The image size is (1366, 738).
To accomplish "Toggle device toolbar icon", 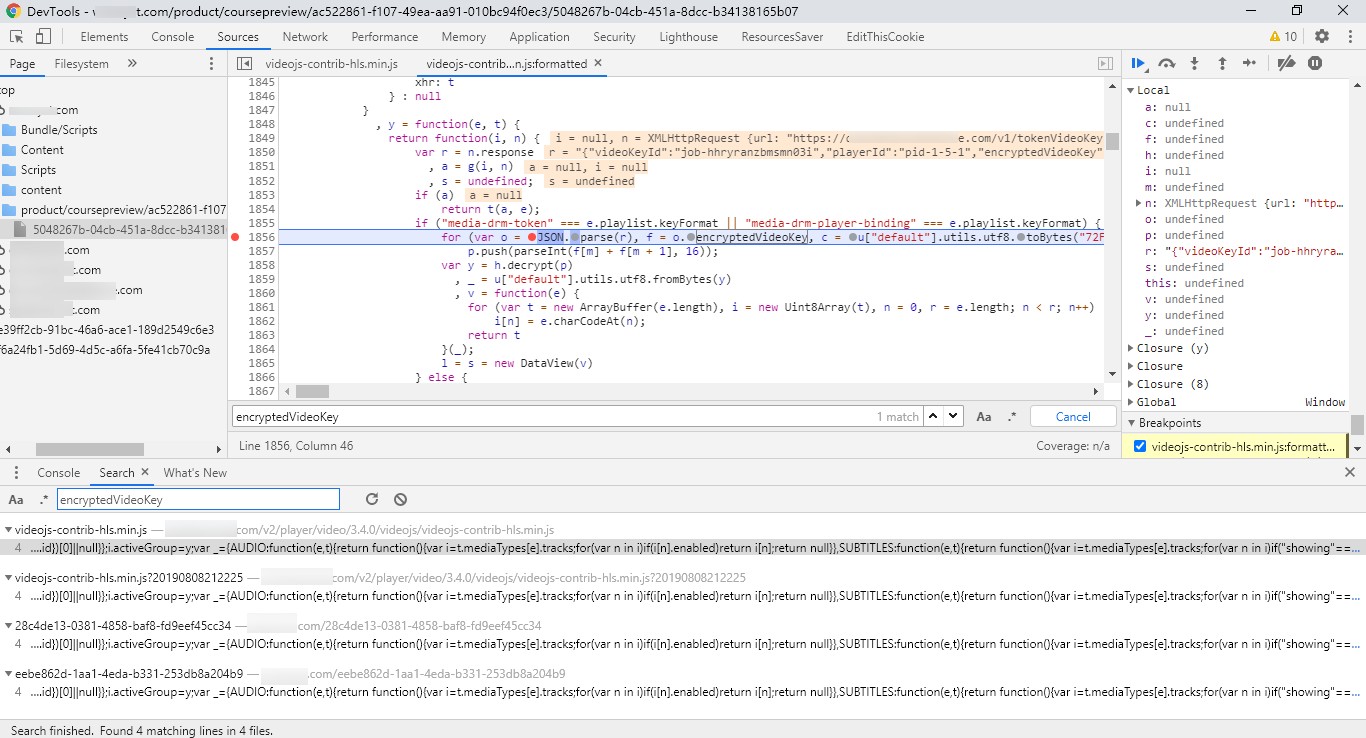I will click(x=43, y=36).
